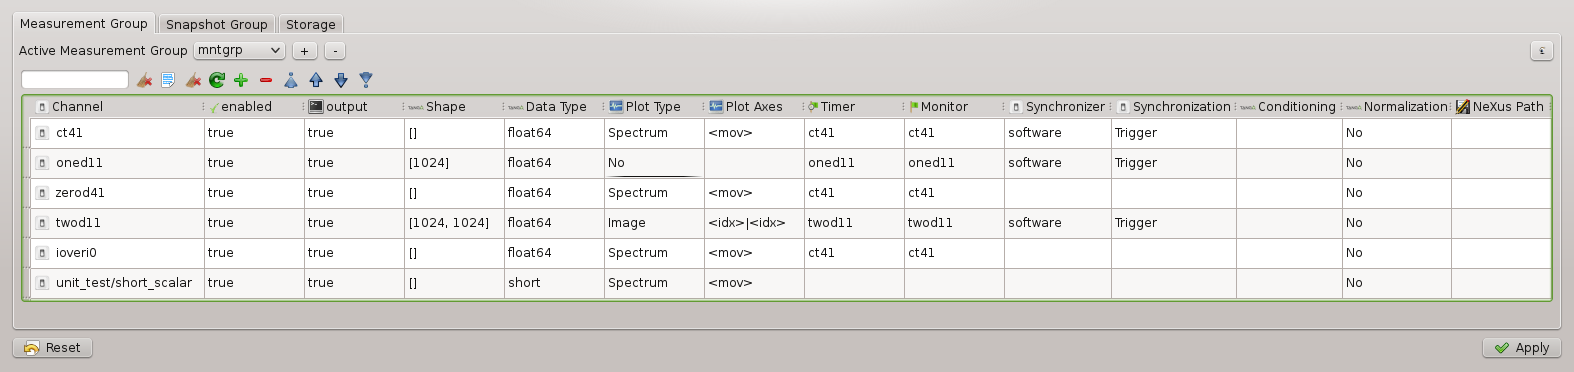Select 'Trigger' synchronization for twod11

pyautogui.click(x=1173, y=223)
